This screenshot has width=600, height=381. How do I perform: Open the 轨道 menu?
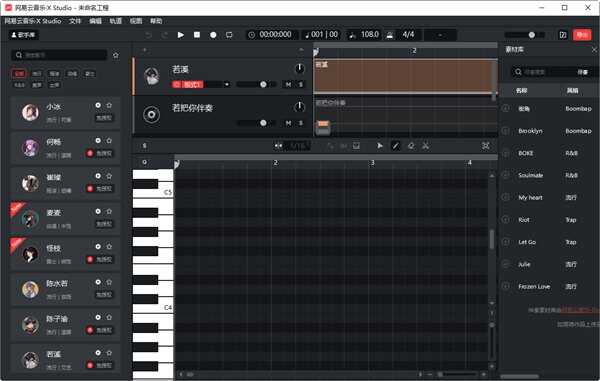116,21
